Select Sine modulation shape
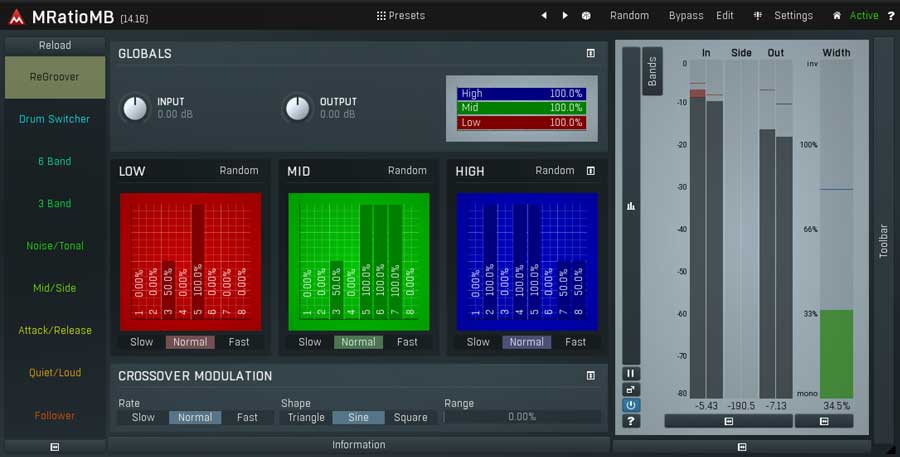The height and width of the screenshot is (457, 900). click(x=358, y=417)
